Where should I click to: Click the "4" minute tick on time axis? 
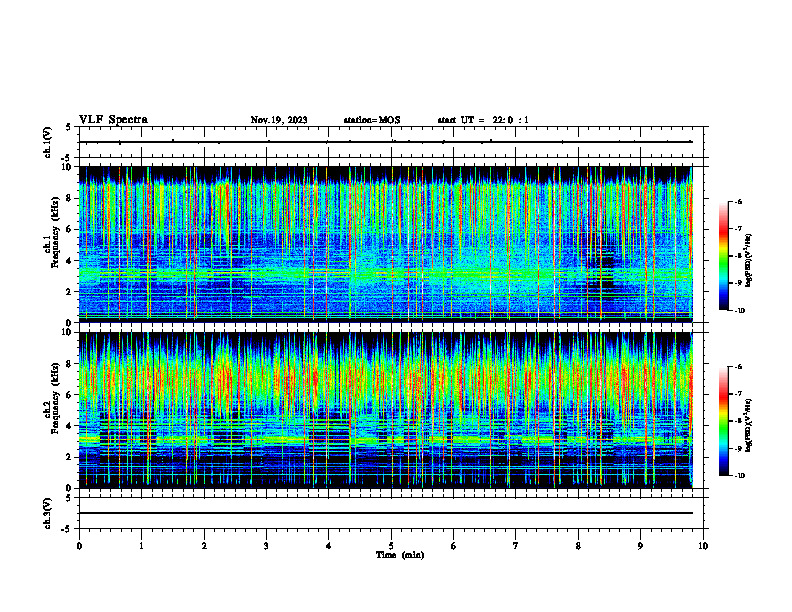tap(329, 546)
